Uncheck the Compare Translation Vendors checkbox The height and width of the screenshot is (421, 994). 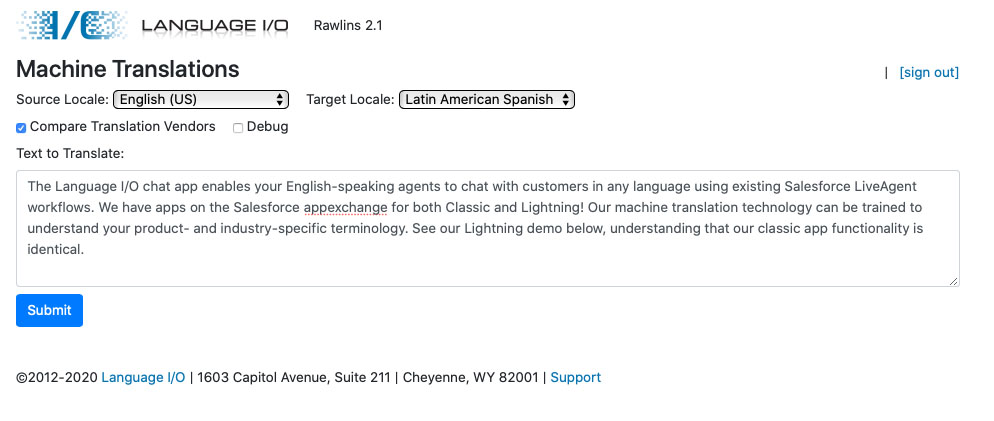tap(22, 128)
